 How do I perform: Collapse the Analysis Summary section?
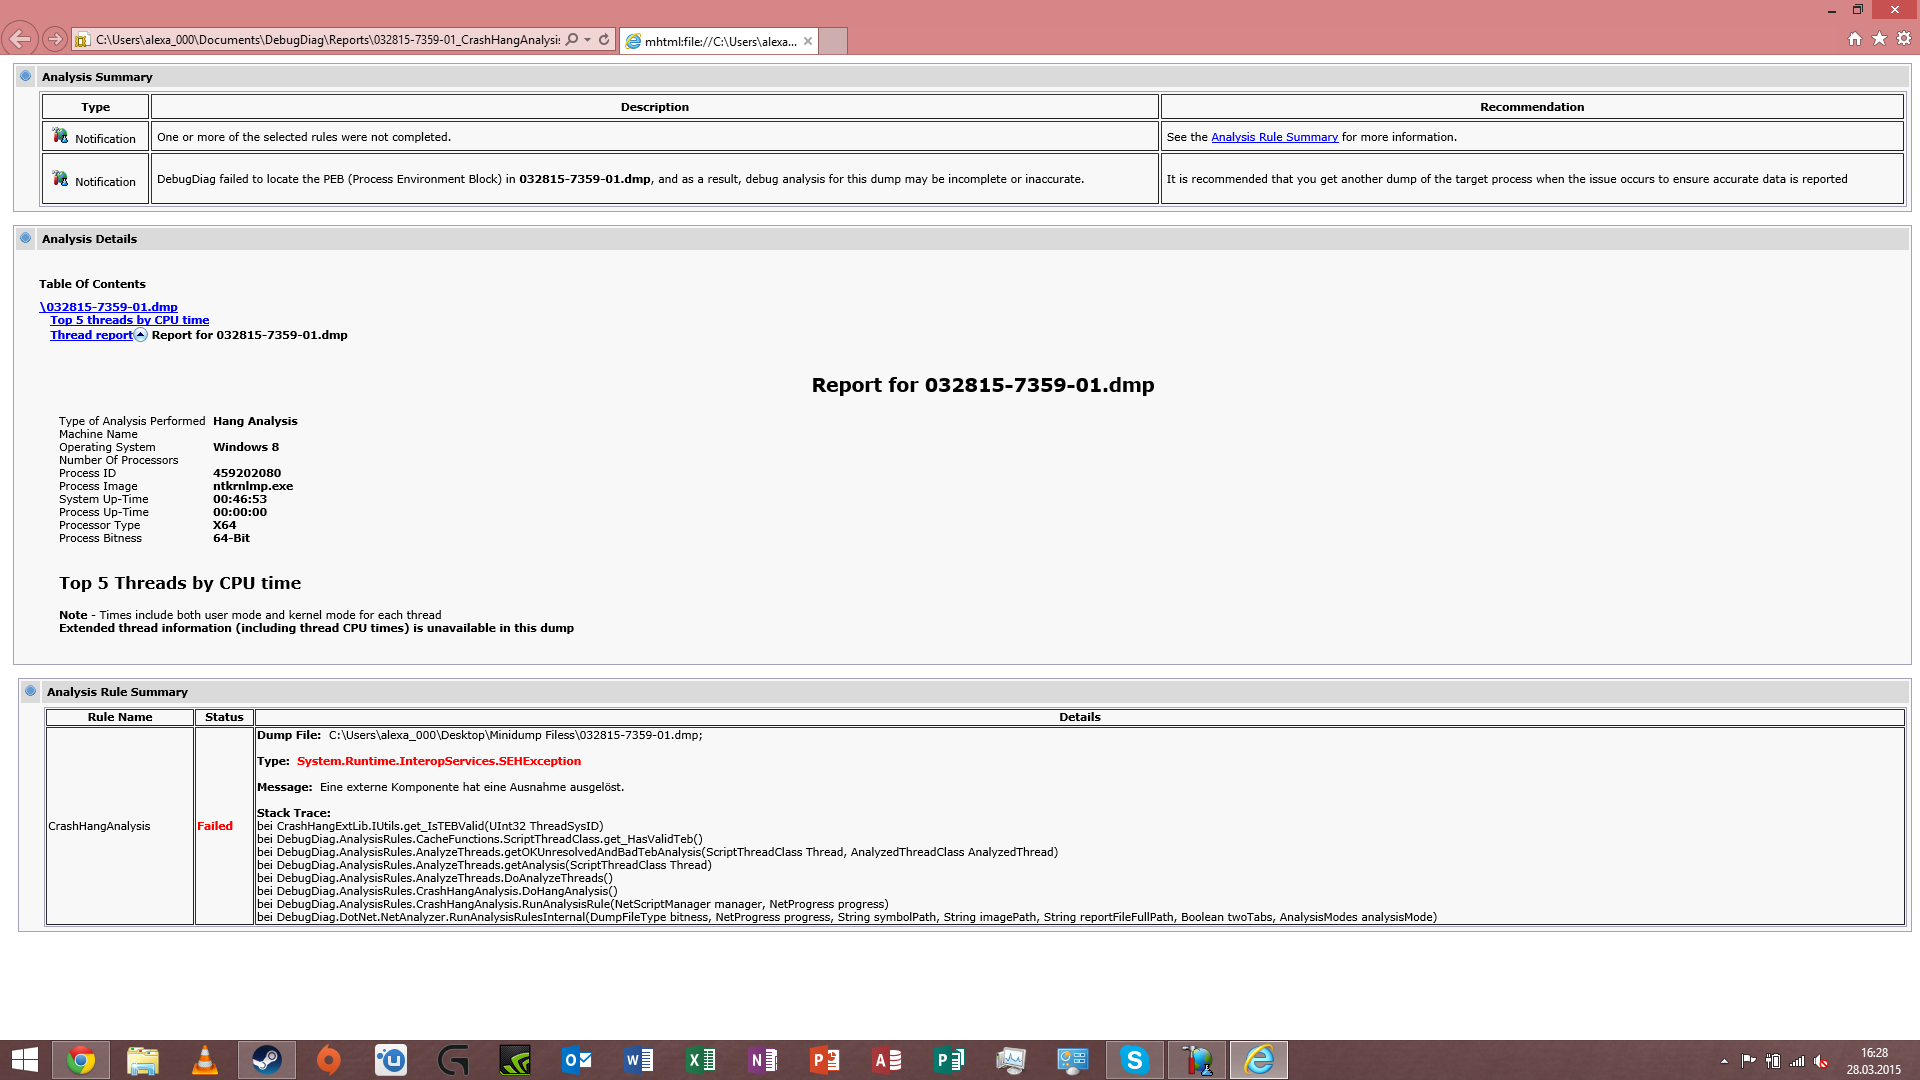click(x=26, y=76)
